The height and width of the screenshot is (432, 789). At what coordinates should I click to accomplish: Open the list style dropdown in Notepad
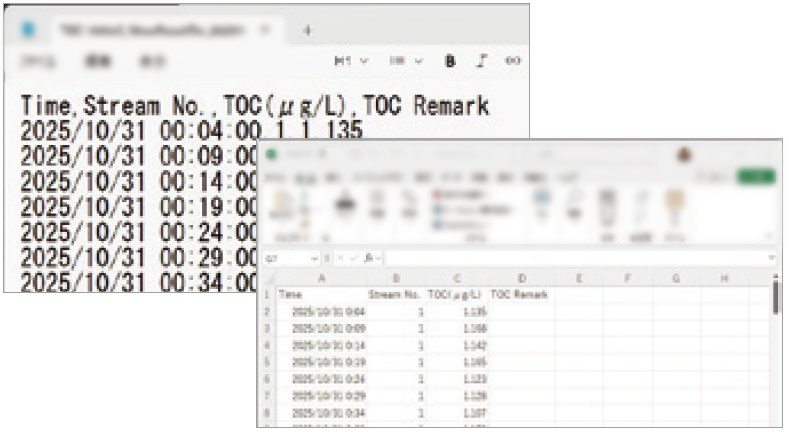coord(406,61)
